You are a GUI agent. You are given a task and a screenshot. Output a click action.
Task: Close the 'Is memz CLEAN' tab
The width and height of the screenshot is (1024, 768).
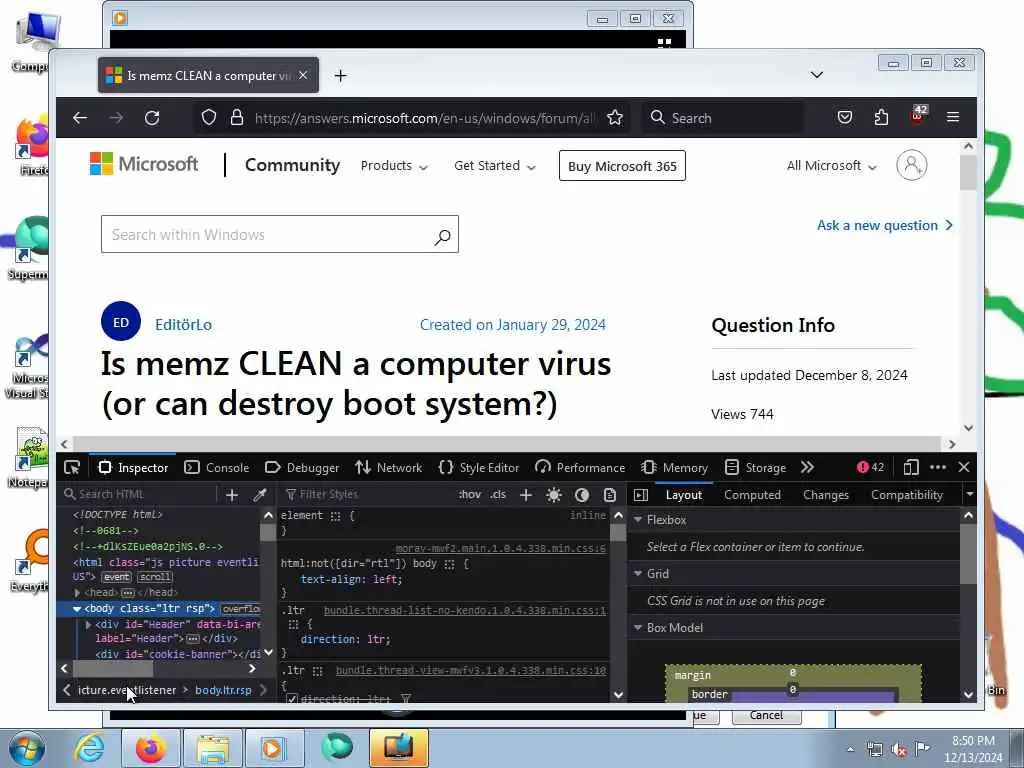tap(303, 75)
